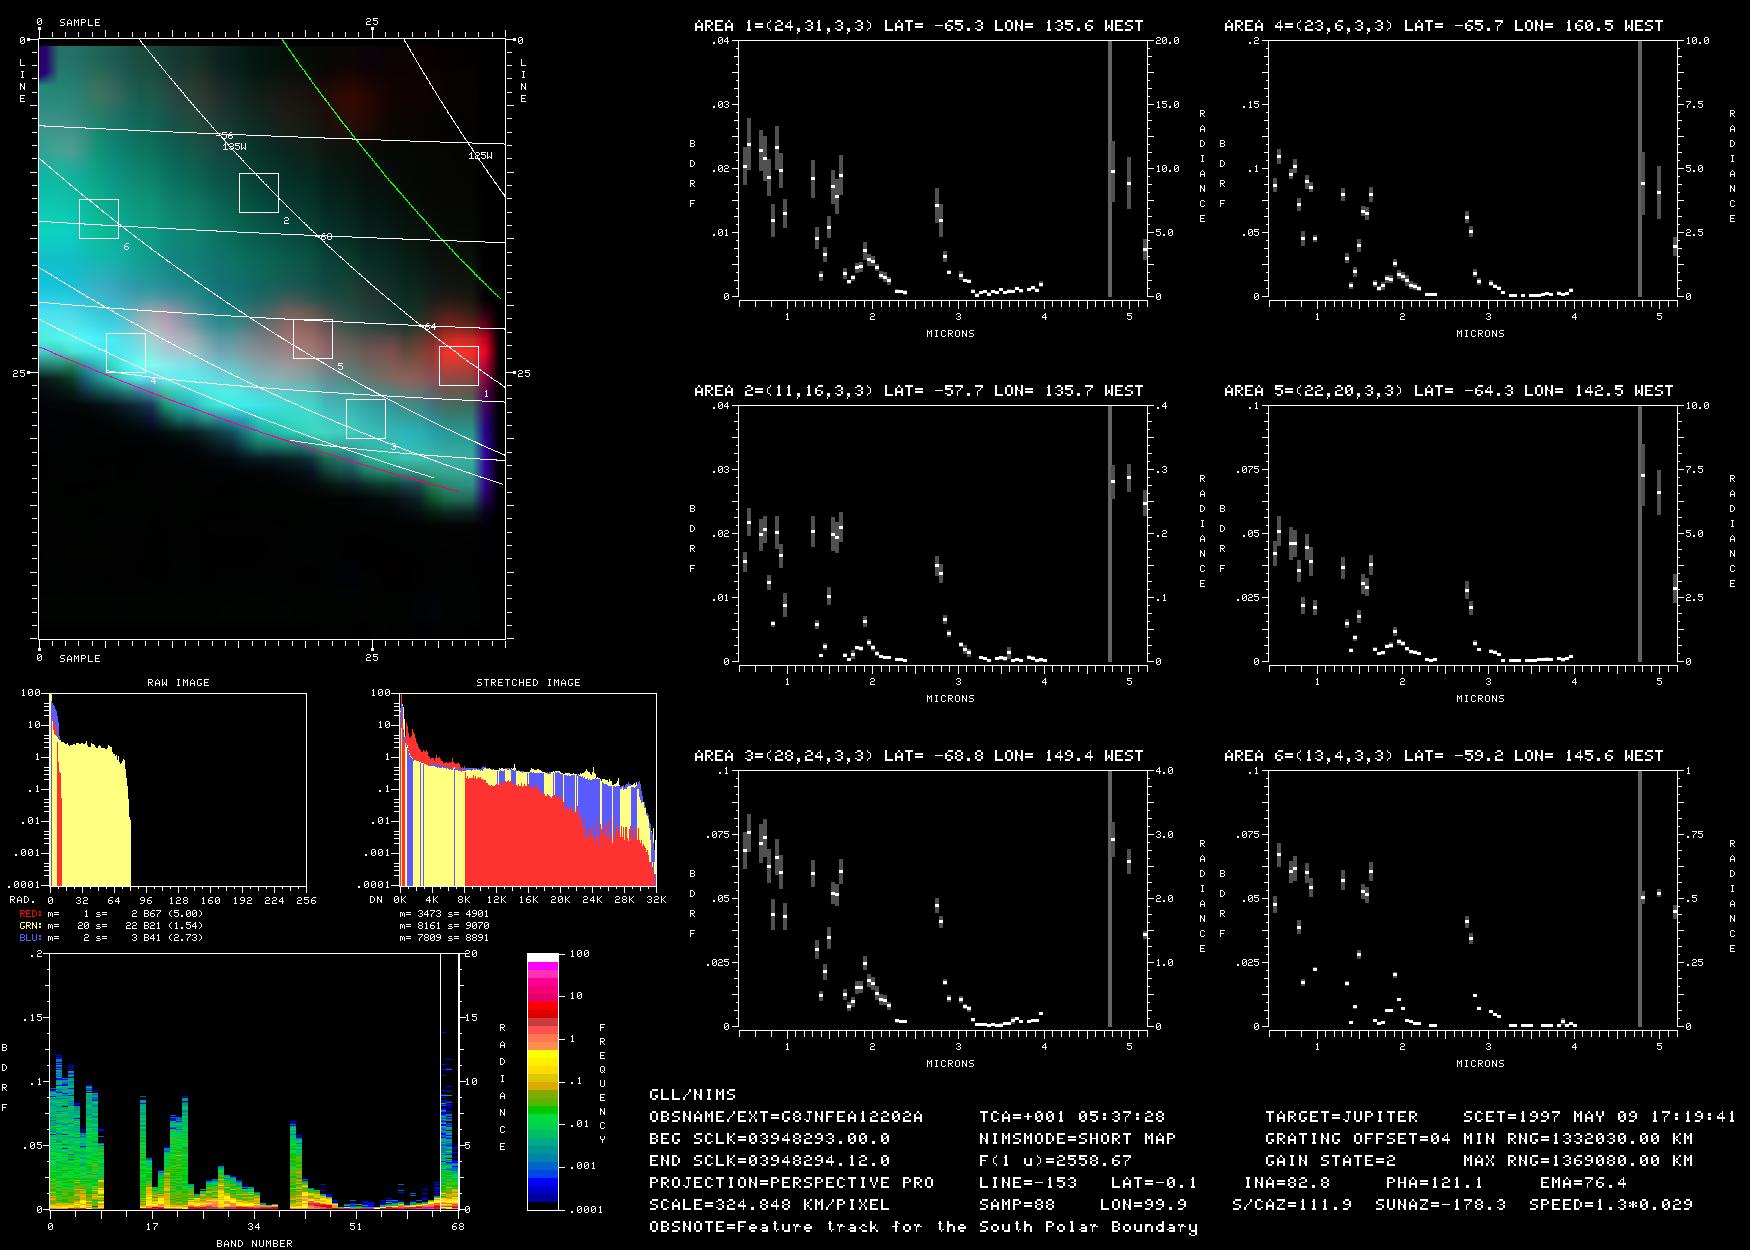Click area box 1 on the red region
The width and height of the screenshot is (1750, 1250).
(x=459, y=366)
